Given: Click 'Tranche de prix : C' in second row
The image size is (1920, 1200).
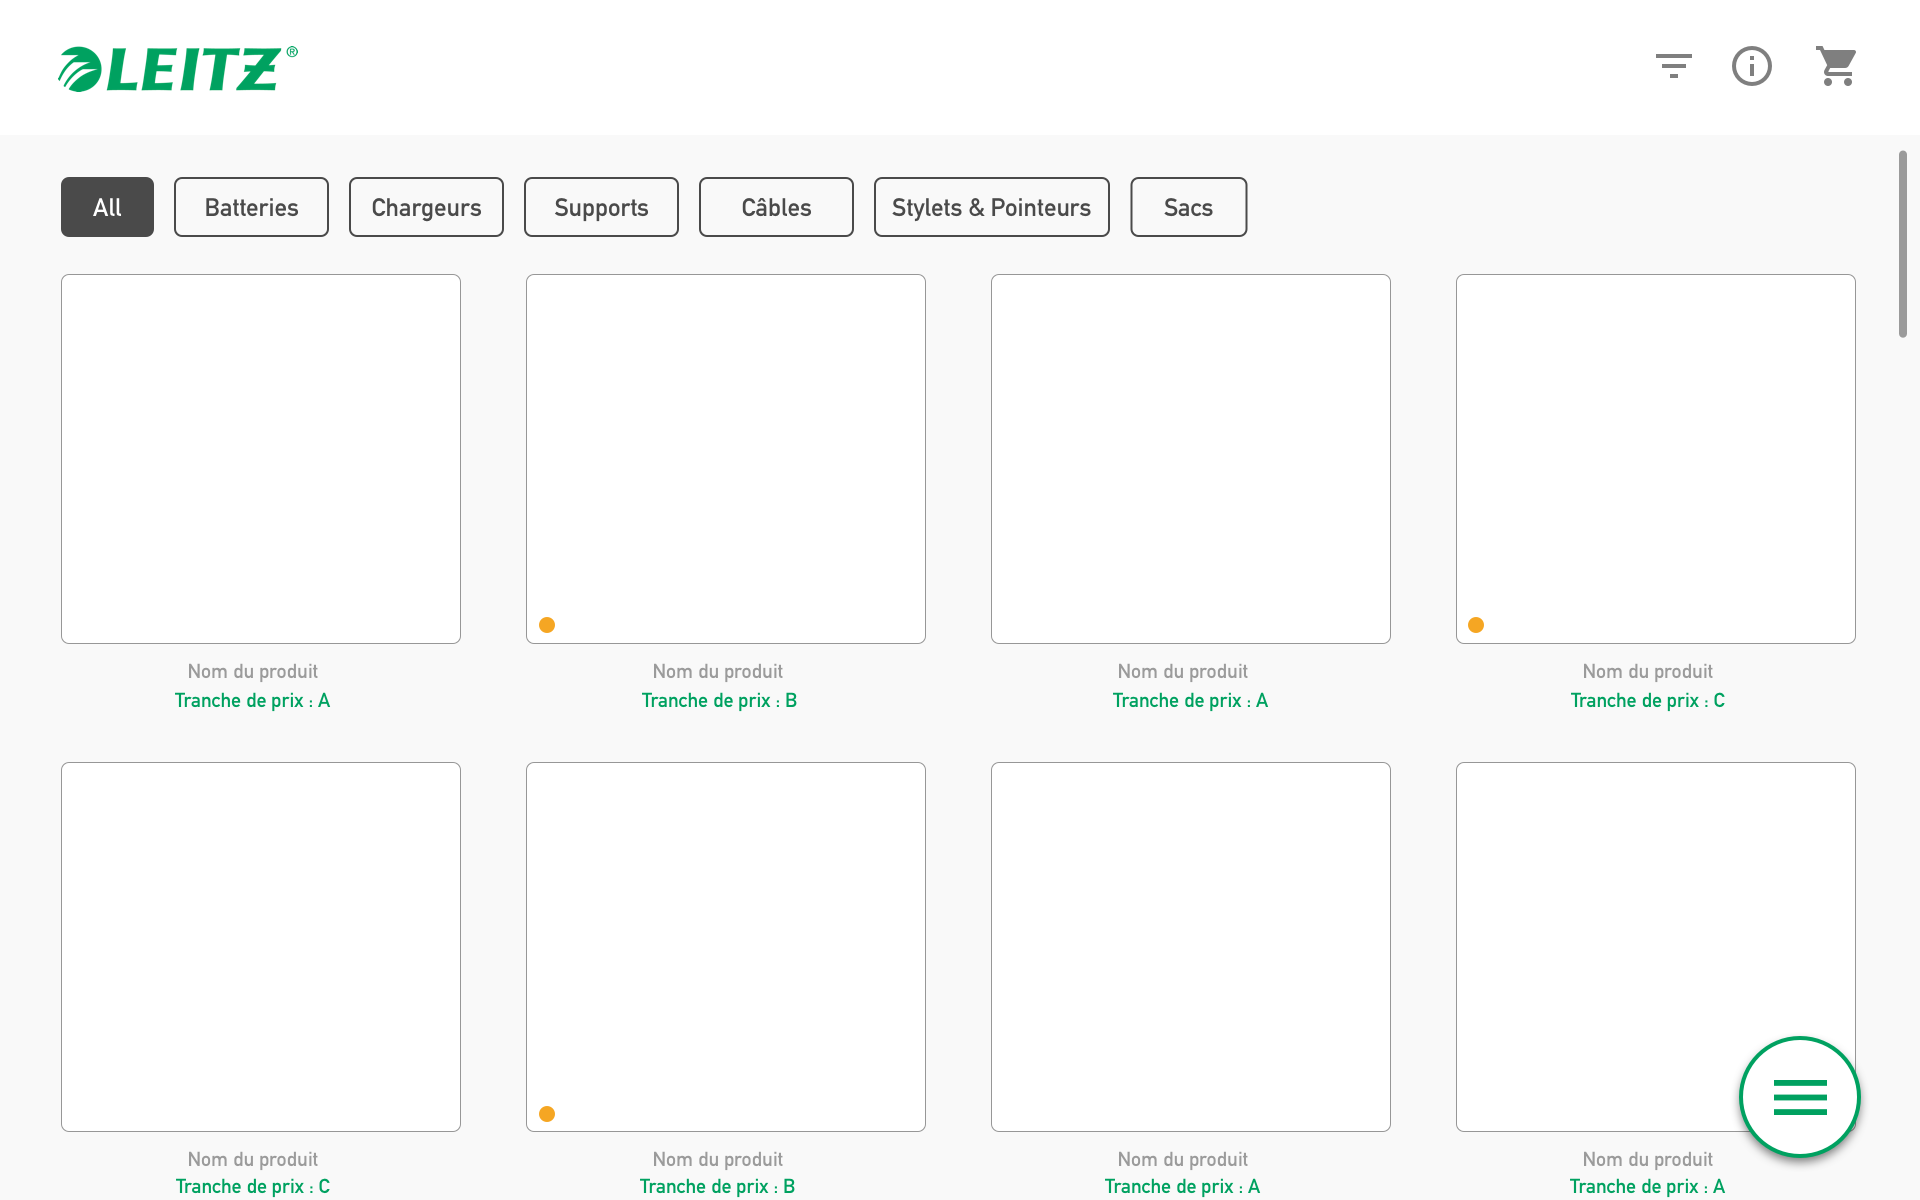Looking at the screenshot, I should tap(253, 1187).
